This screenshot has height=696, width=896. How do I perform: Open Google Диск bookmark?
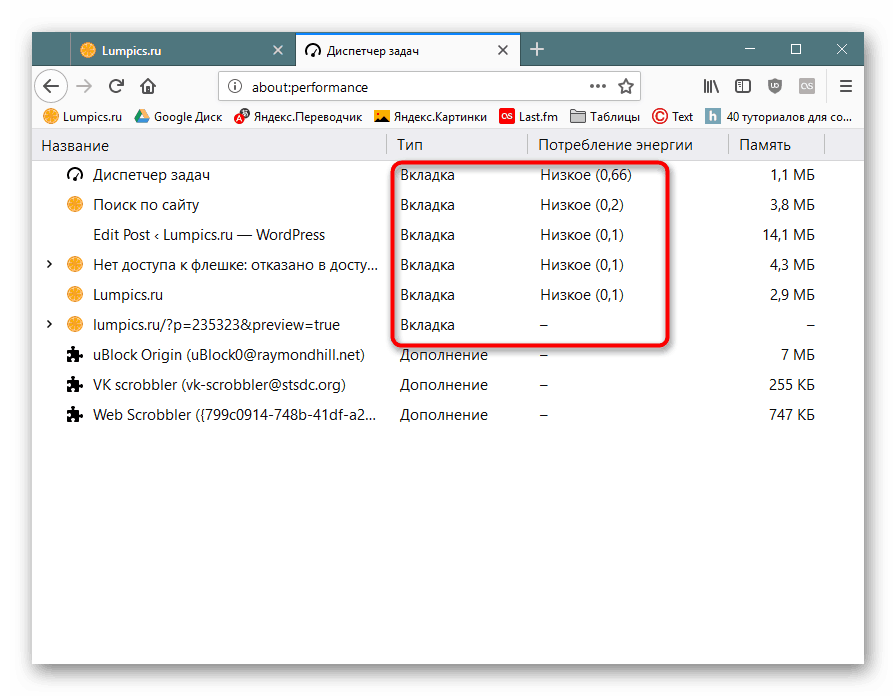click(178, 117)
